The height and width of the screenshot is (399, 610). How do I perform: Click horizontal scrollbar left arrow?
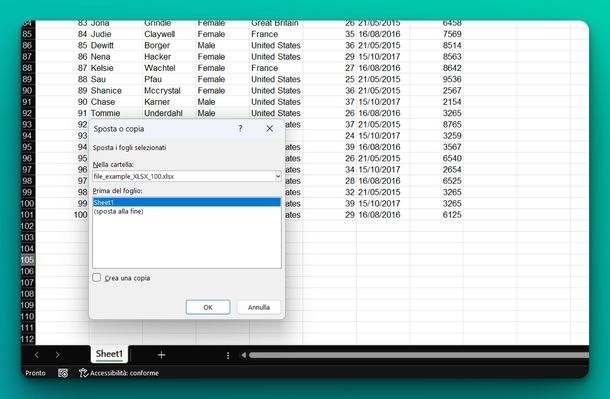pyautogui.click(x=244, y=355)
